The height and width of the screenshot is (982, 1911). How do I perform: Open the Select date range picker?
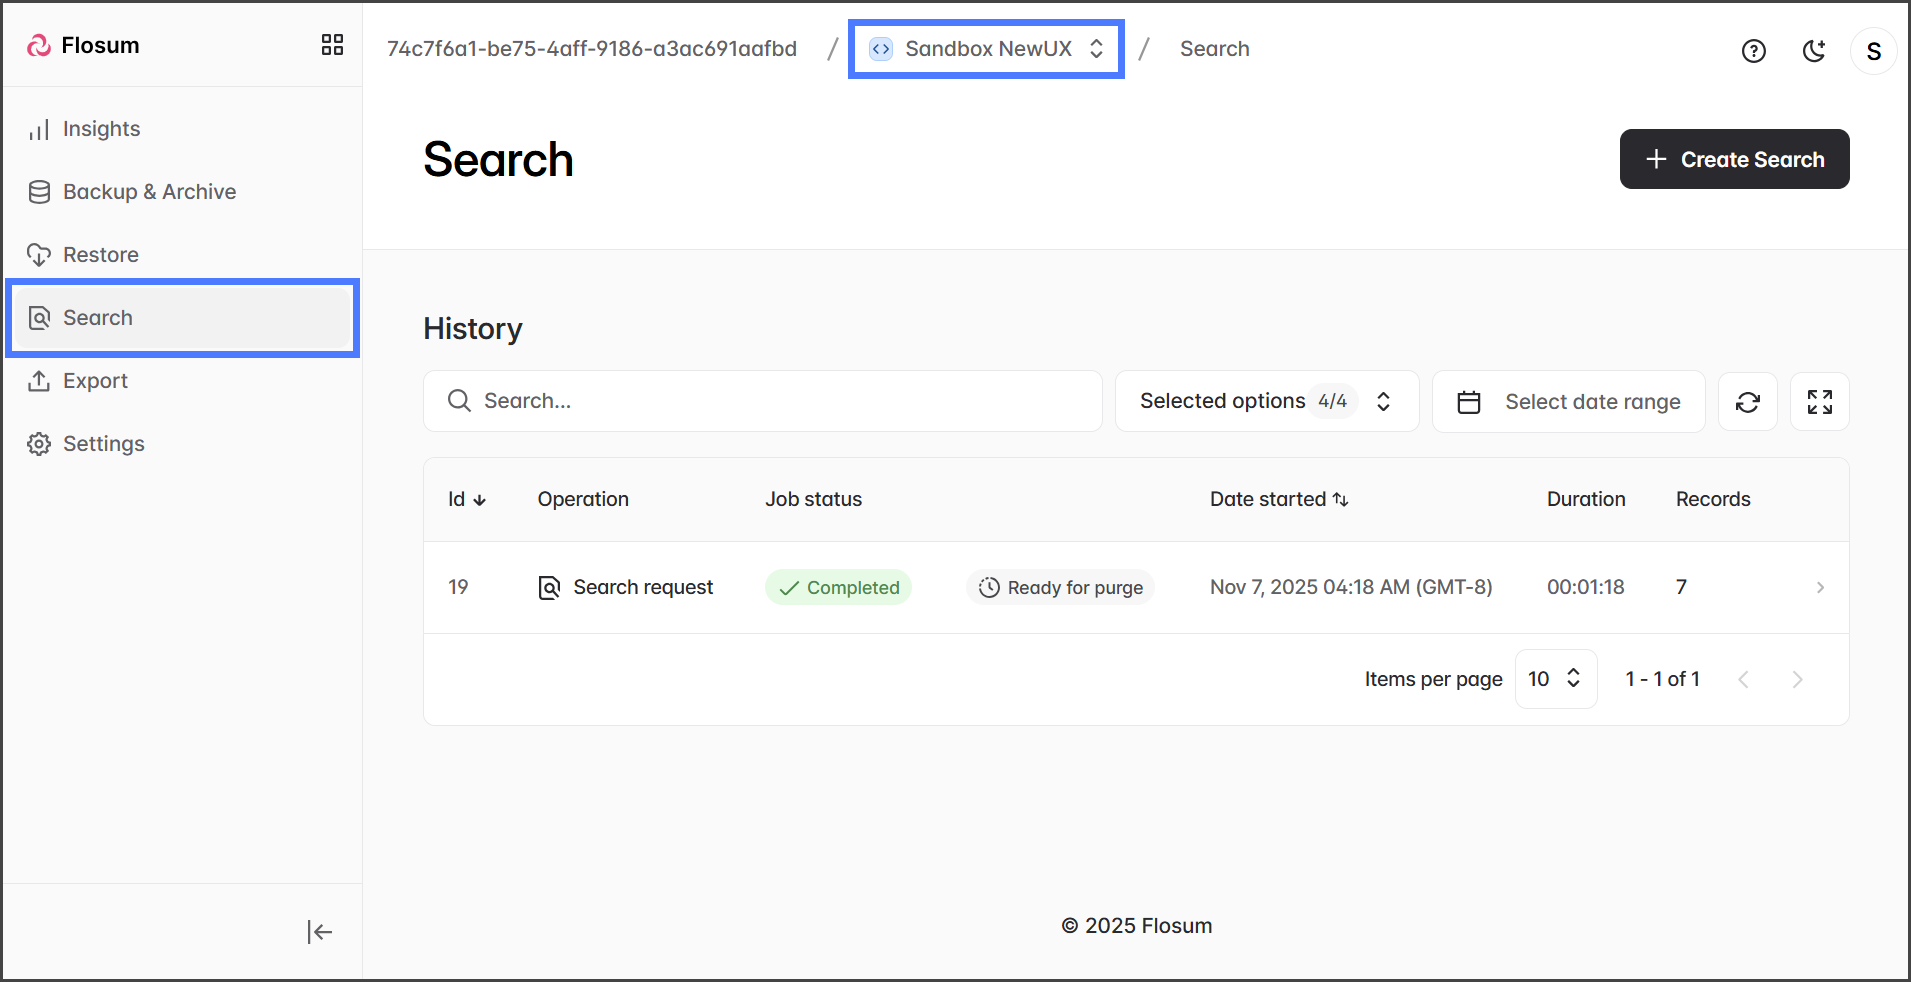click(1568, 402)
